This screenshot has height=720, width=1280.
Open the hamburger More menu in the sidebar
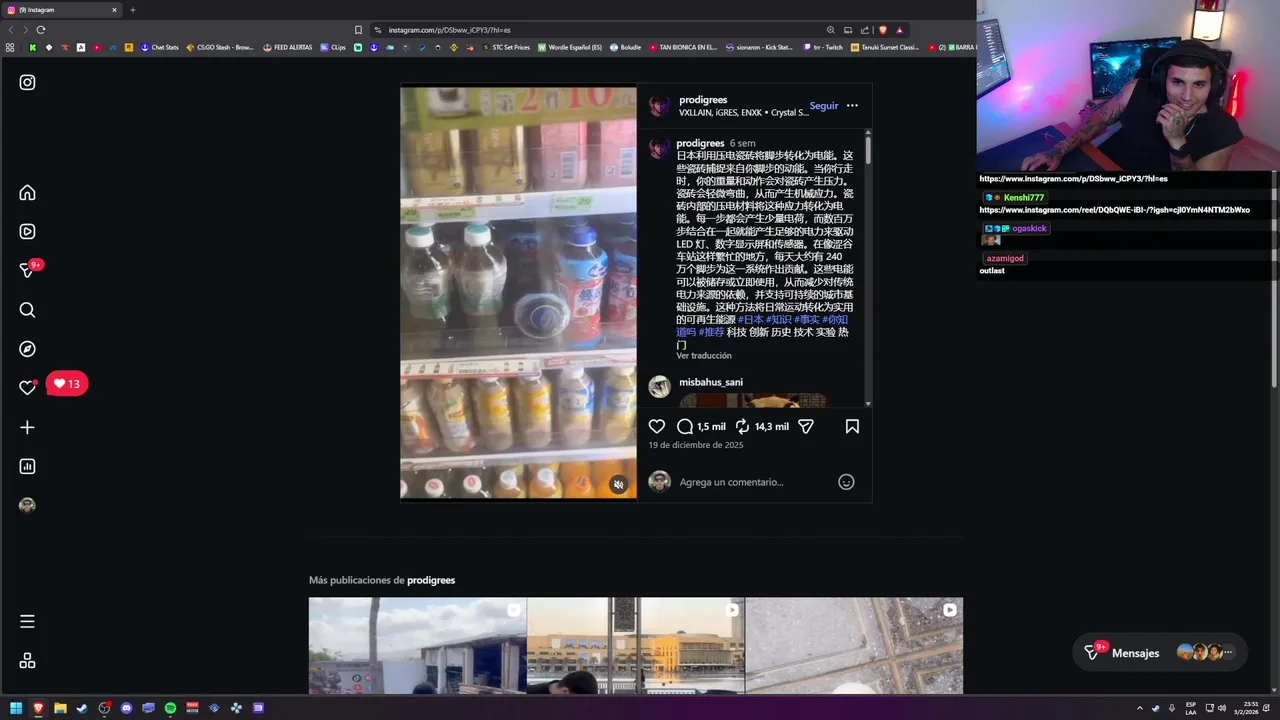tap(27, 622)
